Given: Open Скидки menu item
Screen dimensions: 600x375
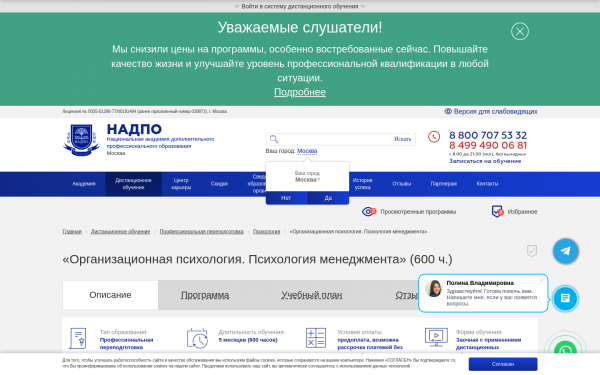Looking at the screenshot, I should 219,184.
